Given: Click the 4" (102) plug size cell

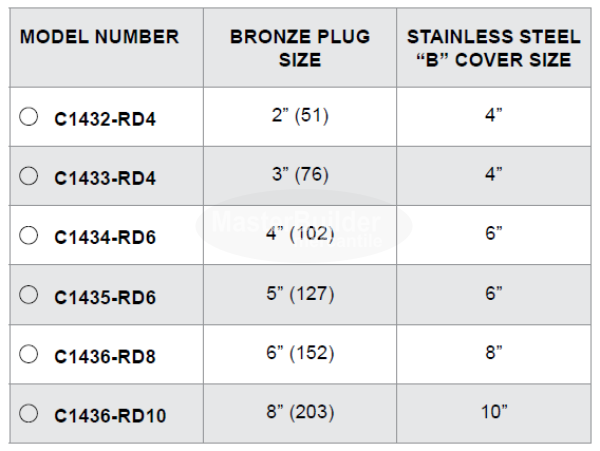Looking at the screenshot, I should click(300, 235).
